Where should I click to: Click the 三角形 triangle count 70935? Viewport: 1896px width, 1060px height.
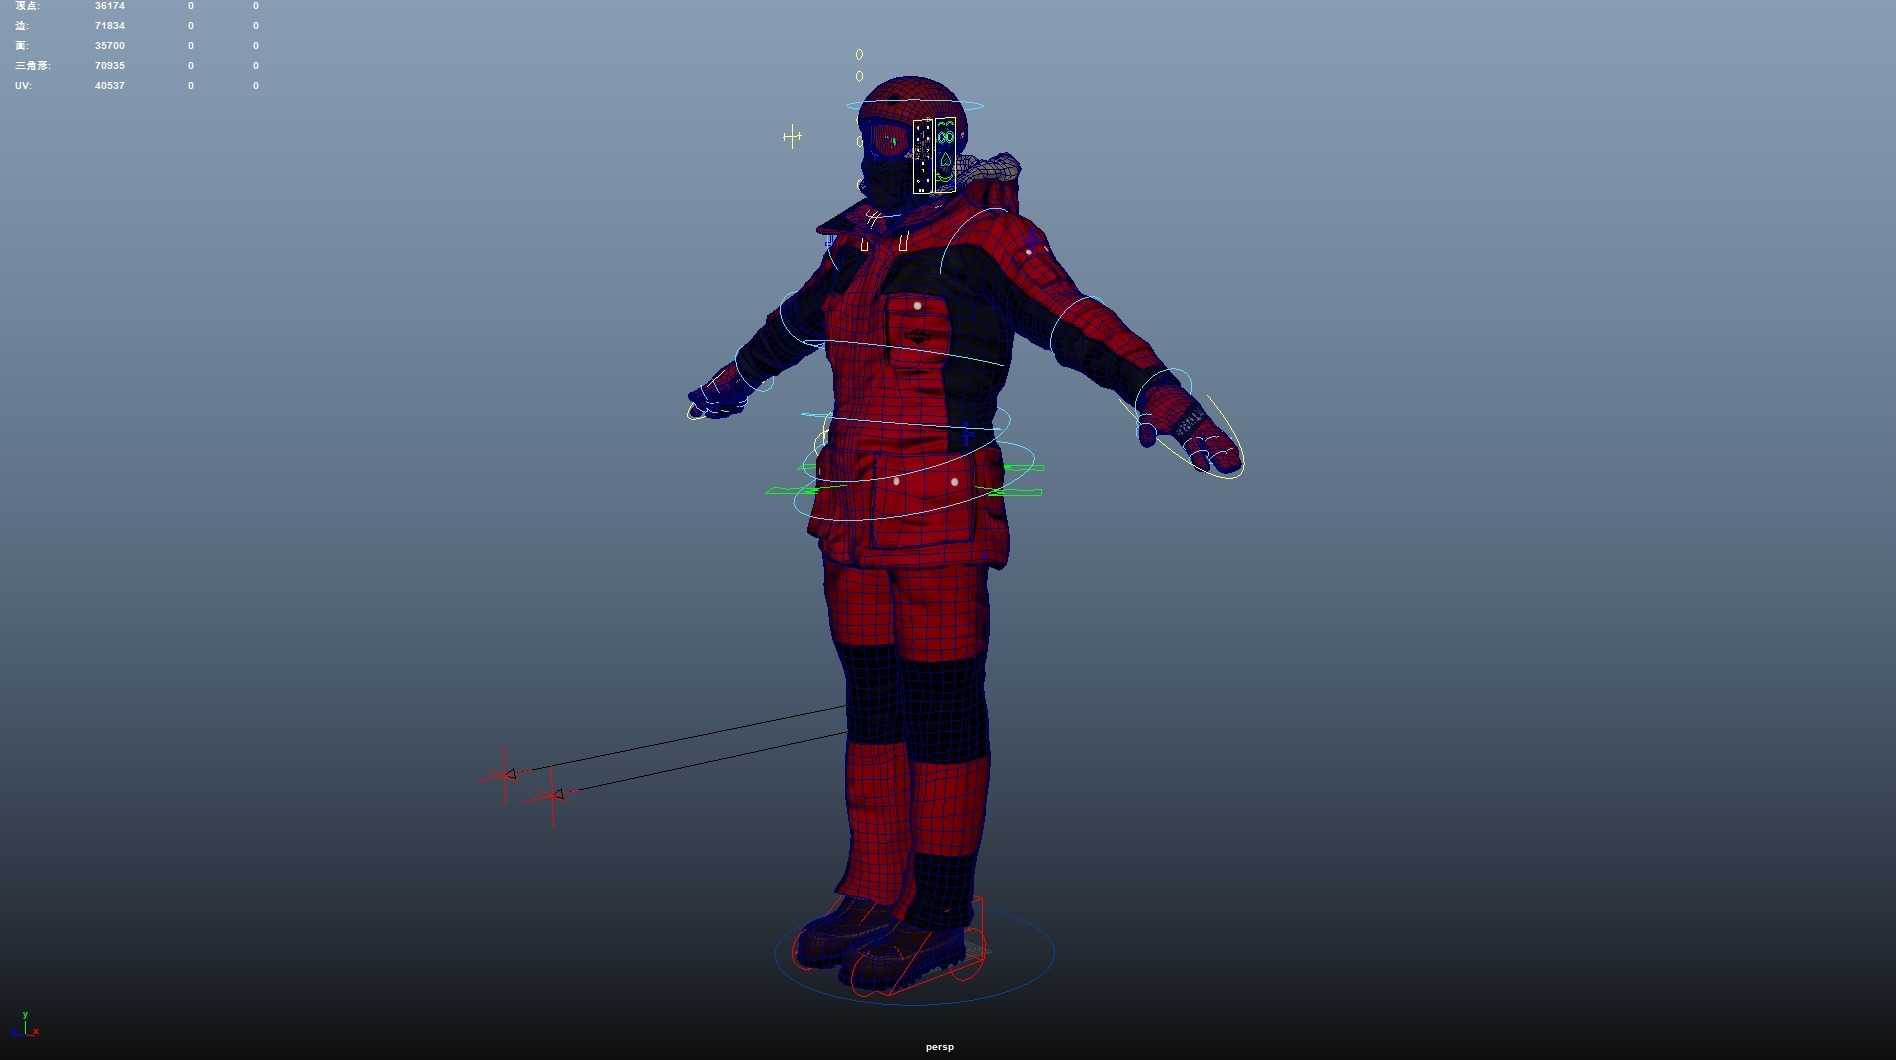click(x=110, y=66)
